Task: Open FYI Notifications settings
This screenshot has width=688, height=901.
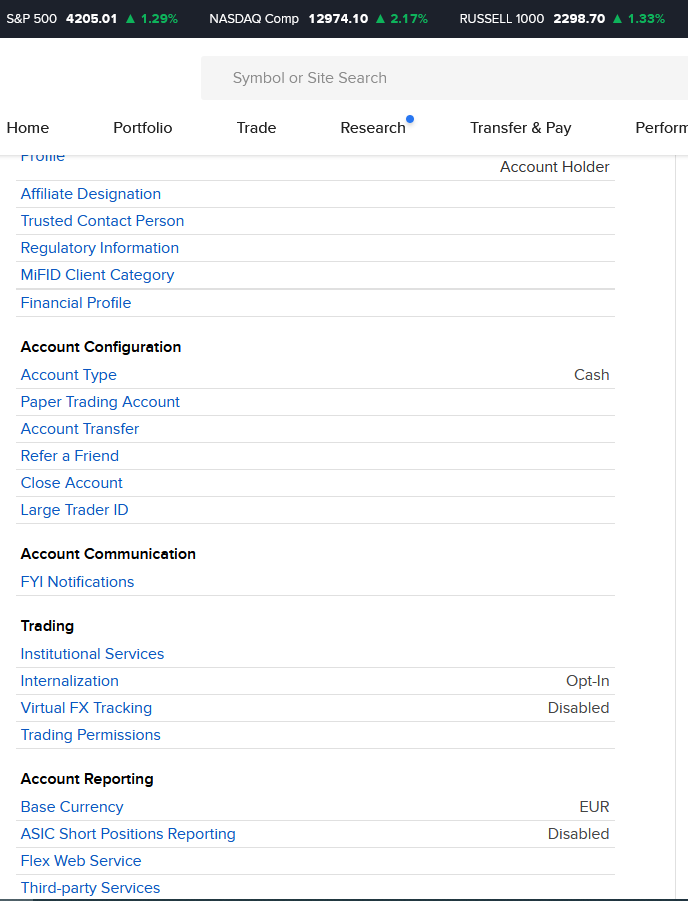Action: [77, 582]
